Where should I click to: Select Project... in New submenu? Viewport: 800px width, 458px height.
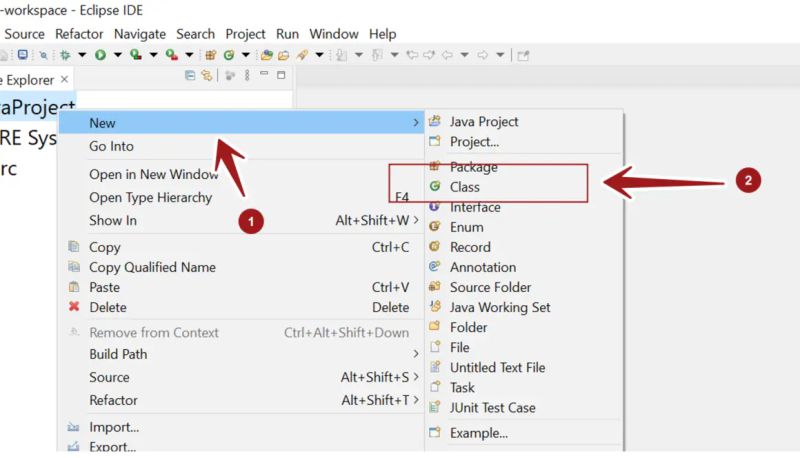[524, 141]
